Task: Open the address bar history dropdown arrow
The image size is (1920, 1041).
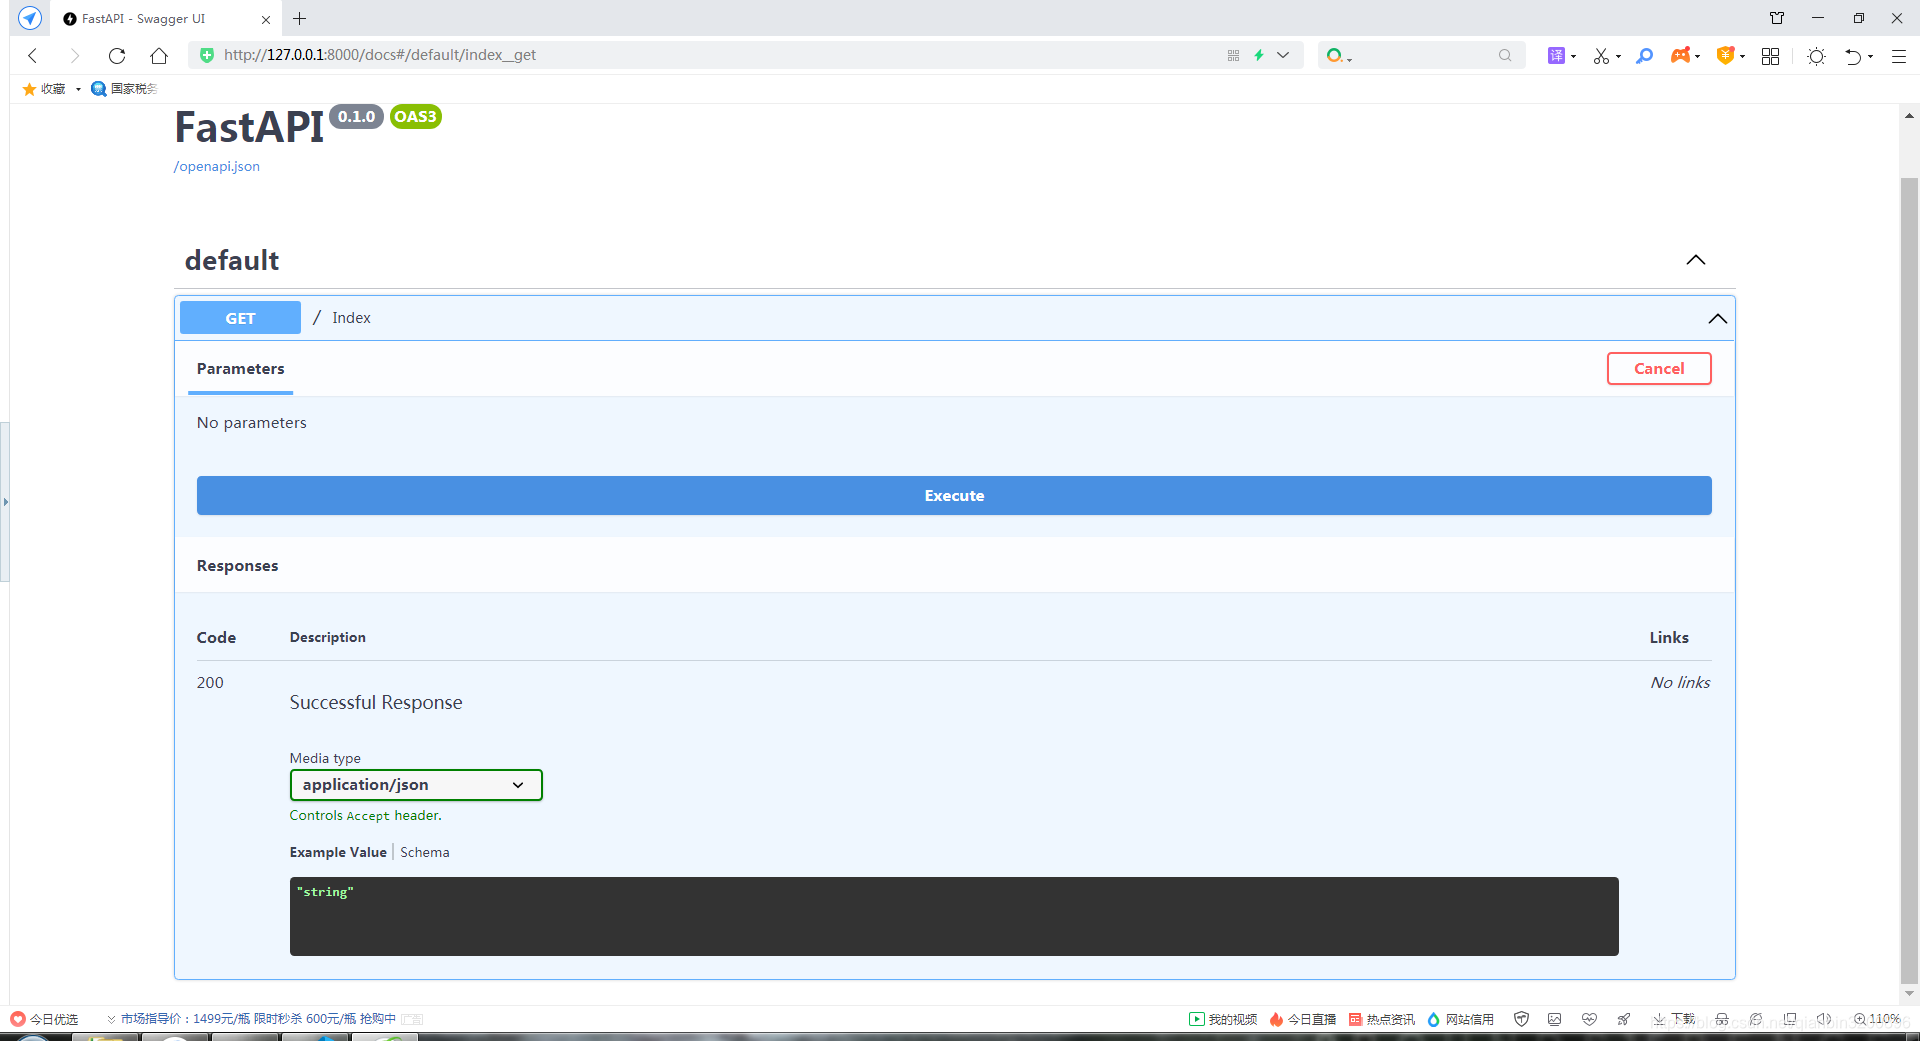Action: coord(1283,56)
